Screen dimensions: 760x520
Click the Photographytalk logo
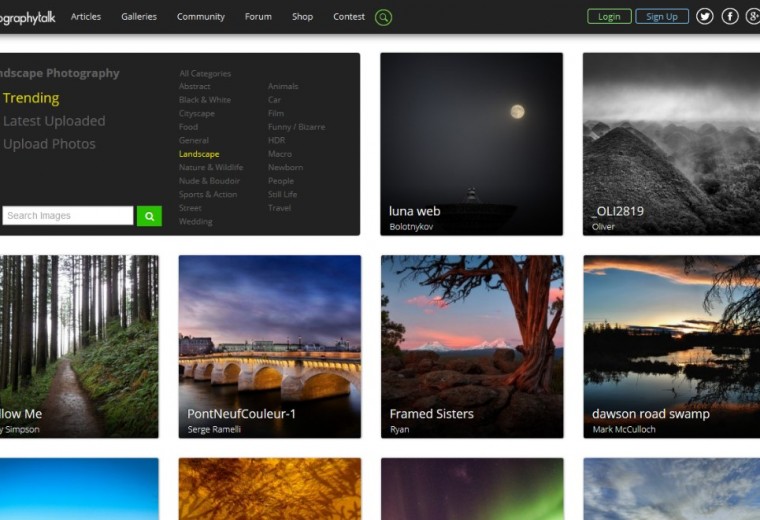click(27, 18)
